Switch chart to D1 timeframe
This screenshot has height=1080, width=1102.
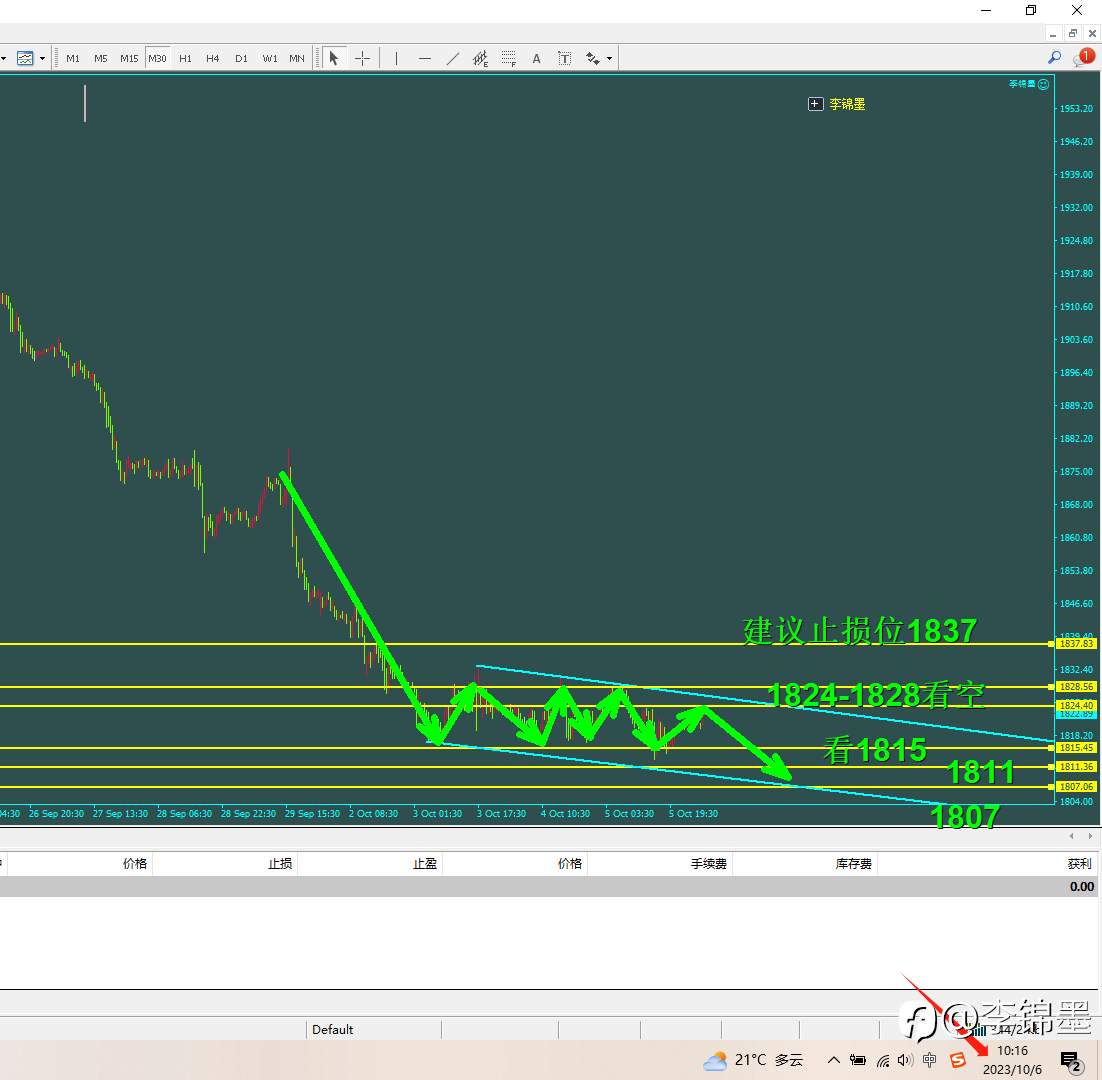point(241,58)
